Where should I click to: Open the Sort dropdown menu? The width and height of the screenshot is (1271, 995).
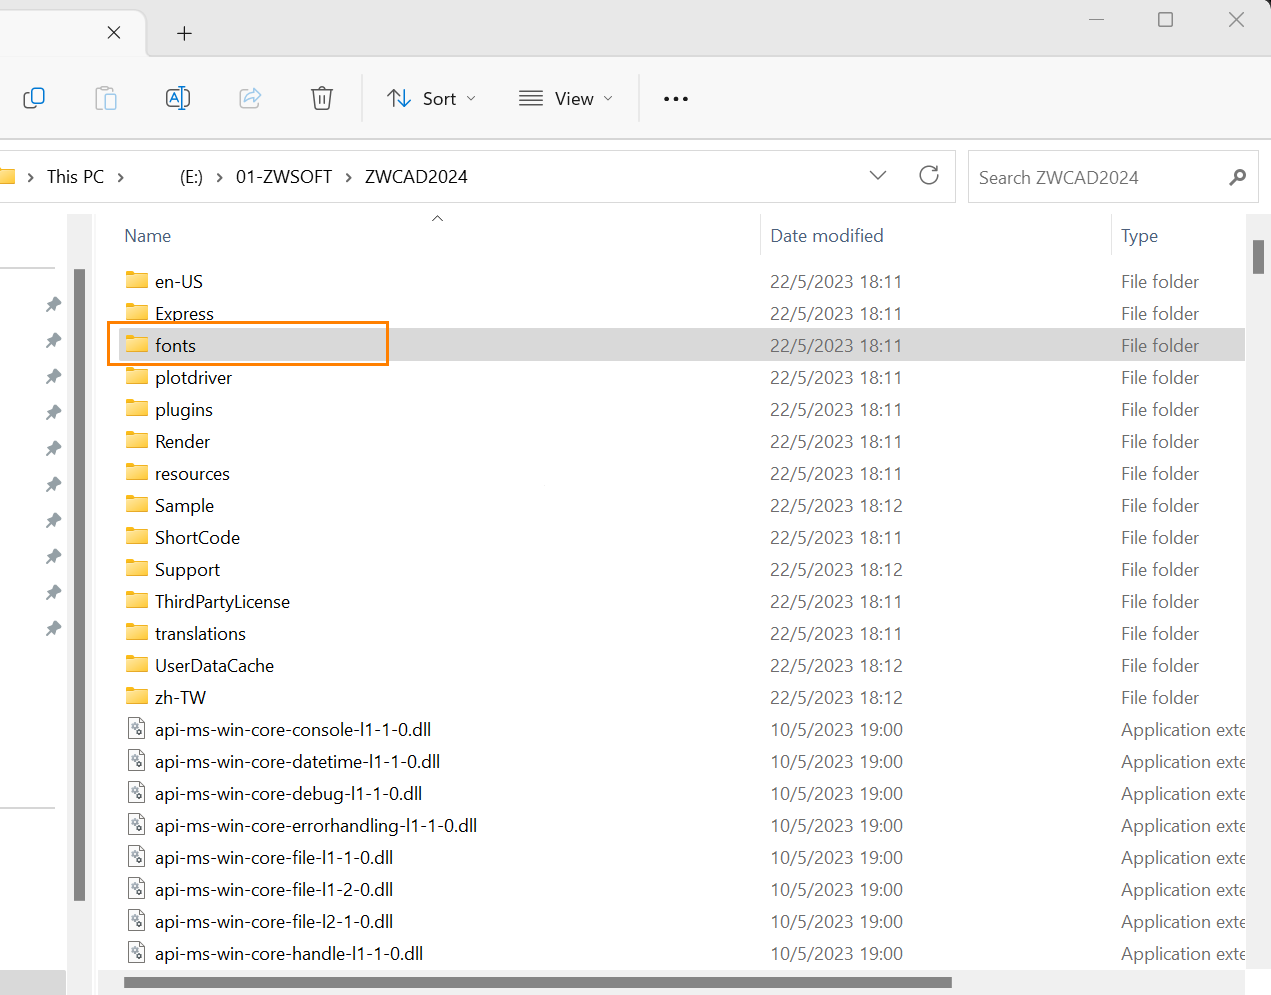(x=432, y=98)
